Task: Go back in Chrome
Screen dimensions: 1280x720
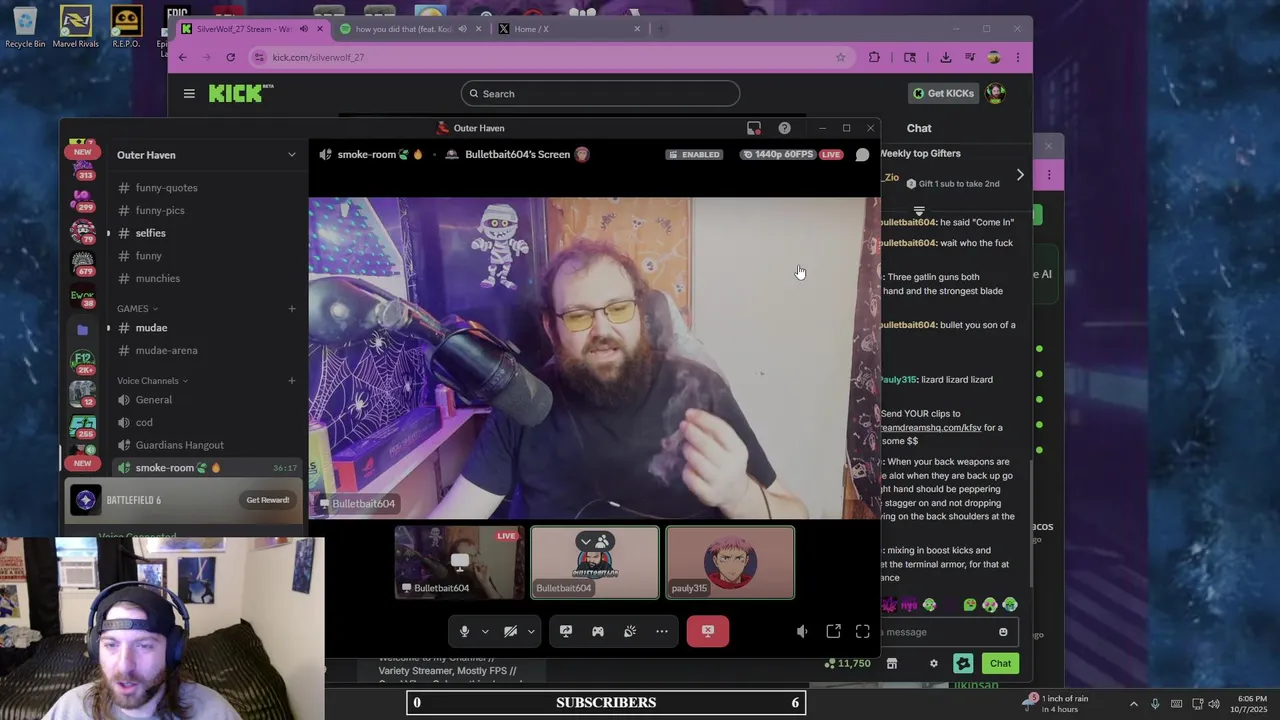Action: [x=183, y=58]
